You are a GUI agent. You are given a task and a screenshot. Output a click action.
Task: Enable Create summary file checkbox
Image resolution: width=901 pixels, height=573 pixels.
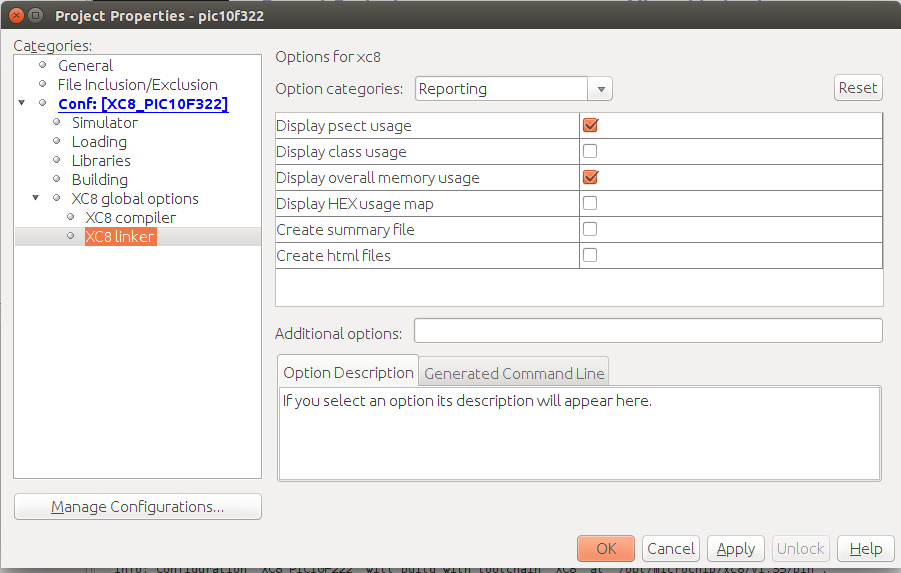pos(590,230)
